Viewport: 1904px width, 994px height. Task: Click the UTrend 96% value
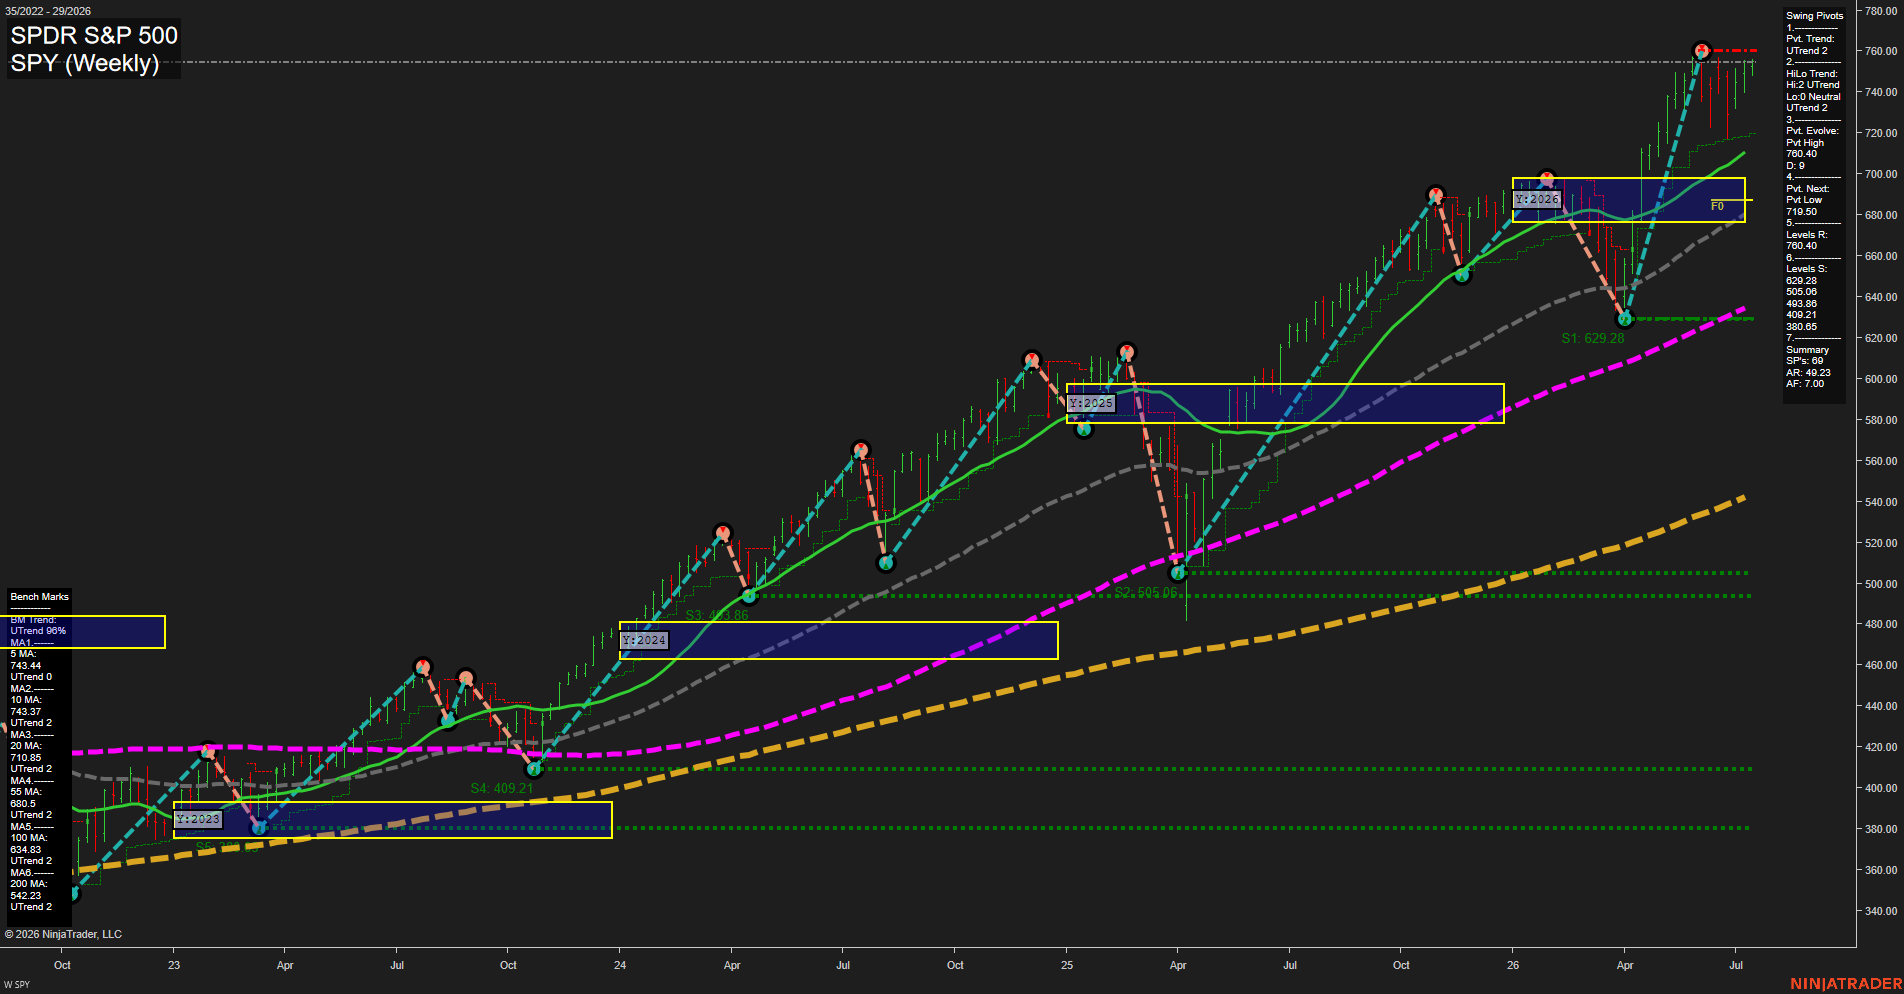[x=38, y=631]
